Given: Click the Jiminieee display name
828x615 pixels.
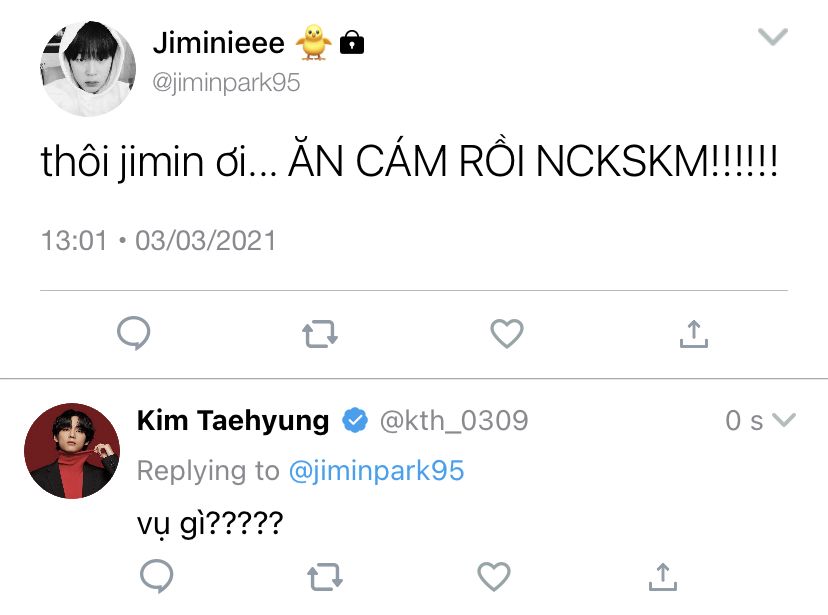Looking at the screenshot, I should (218, 43).
